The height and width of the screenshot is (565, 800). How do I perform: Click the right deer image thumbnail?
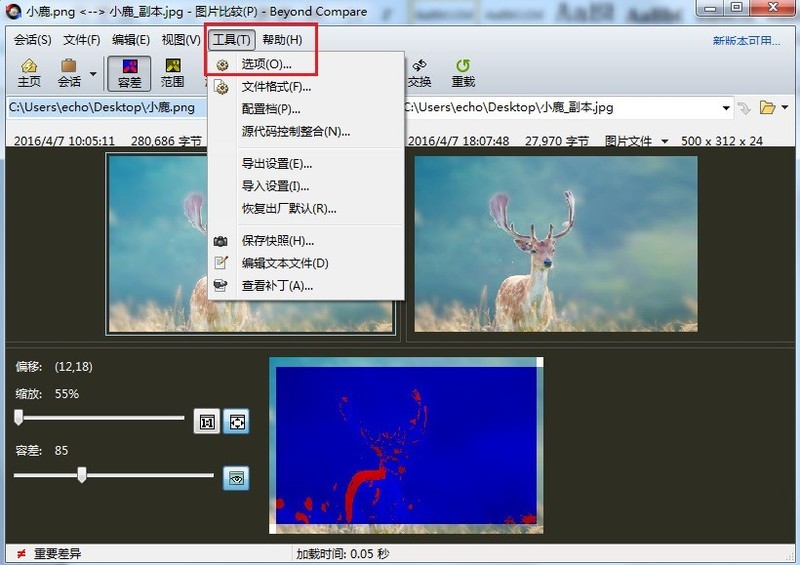[x=556, y=243]
